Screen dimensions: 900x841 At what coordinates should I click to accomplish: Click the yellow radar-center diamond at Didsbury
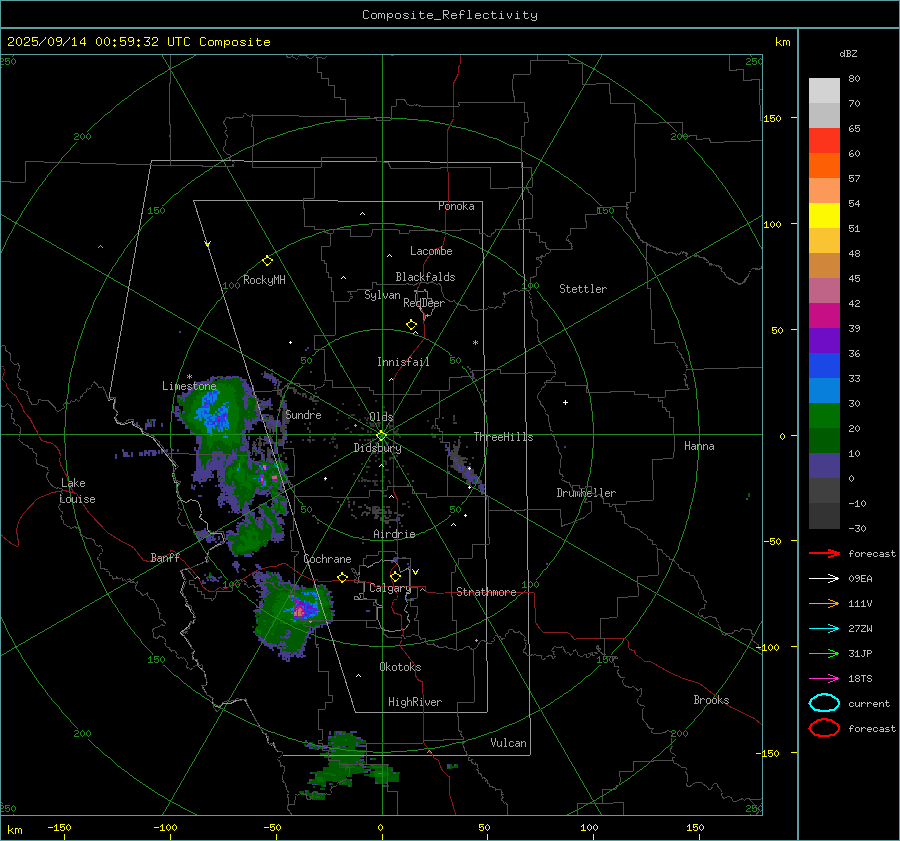click(381, 436)
